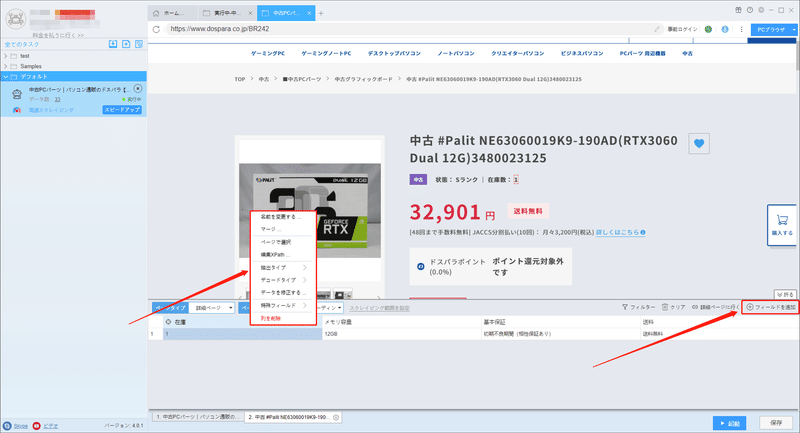Open the PCブラウザ dropdown arrow
Screen dimensions: 800x433
[x=794, y=30]
